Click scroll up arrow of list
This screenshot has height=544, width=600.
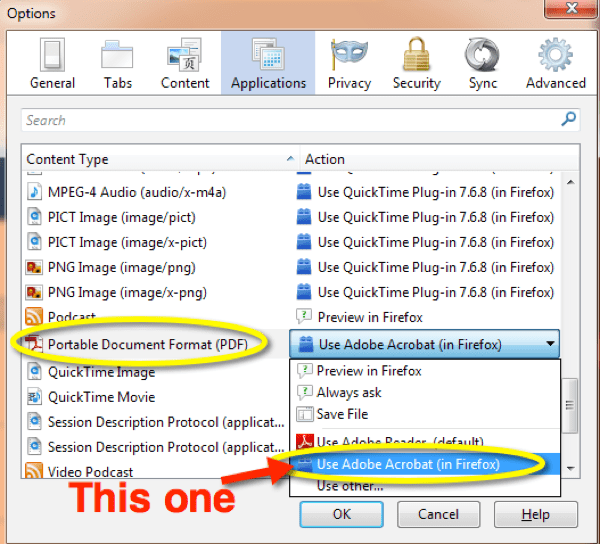571,182
